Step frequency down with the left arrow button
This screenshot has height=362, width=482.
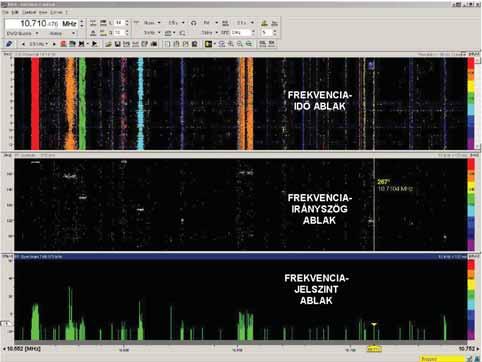point(23,44)
